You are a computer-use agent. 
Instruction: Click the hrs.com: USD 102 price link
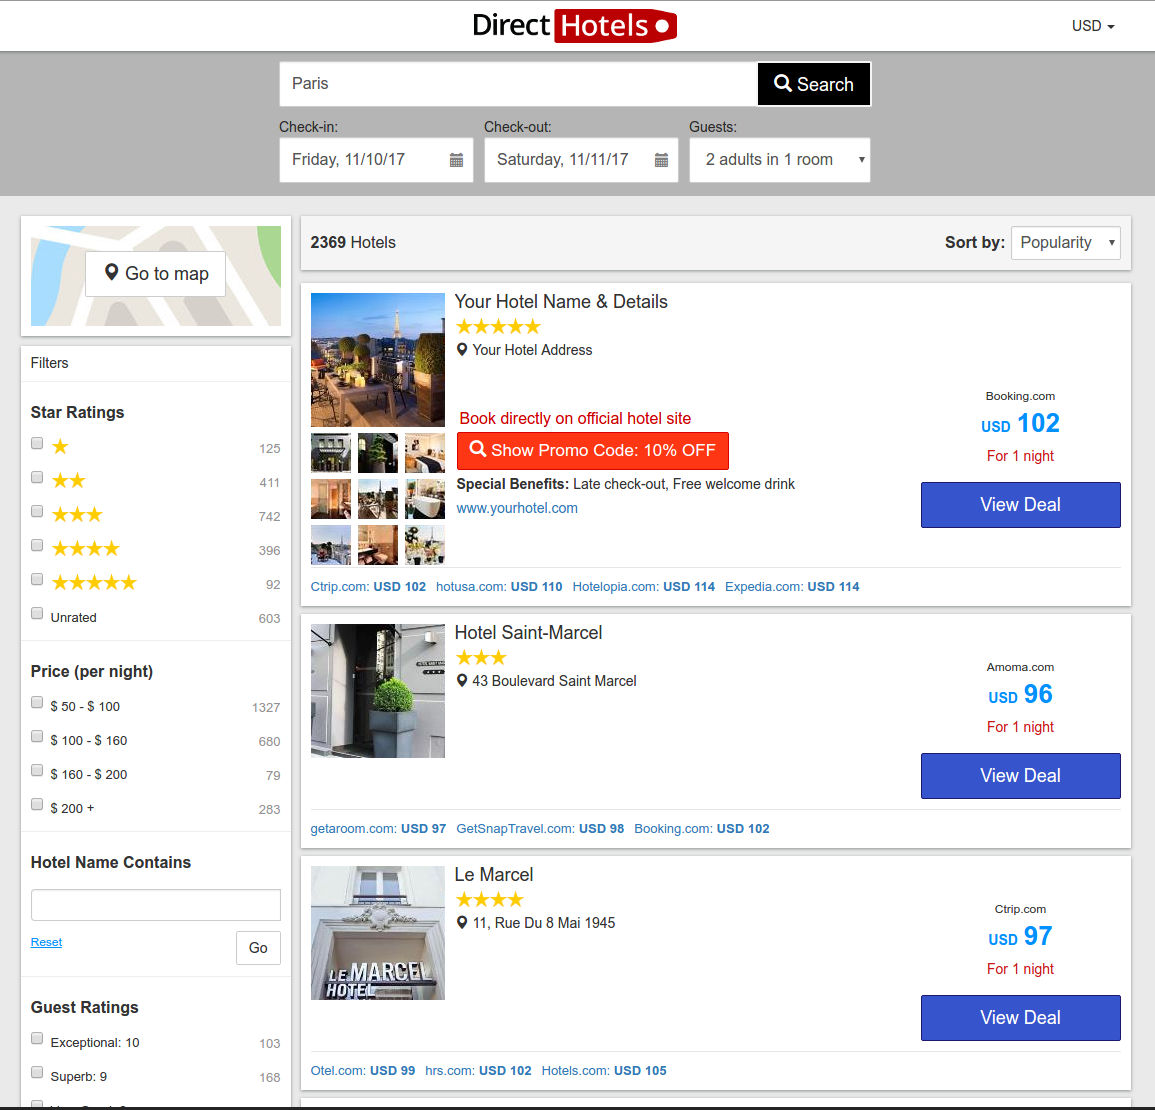tap(478, 1071)
